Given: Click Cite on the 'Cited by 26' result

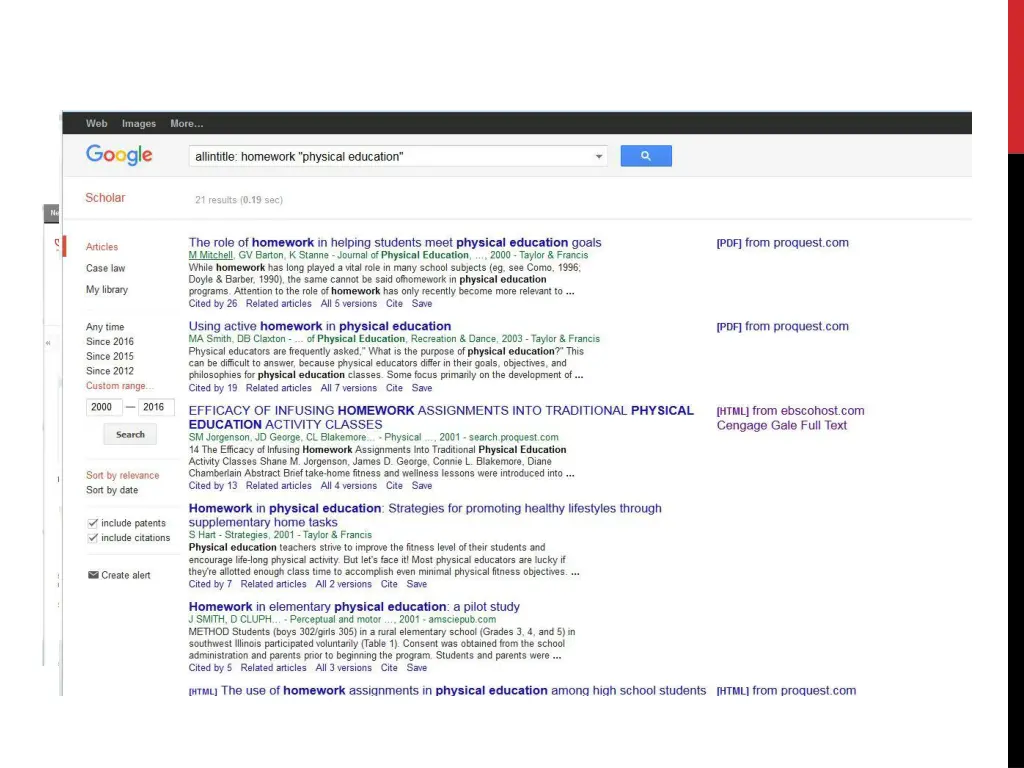Looking at the screenshot, I should point(394,304).
